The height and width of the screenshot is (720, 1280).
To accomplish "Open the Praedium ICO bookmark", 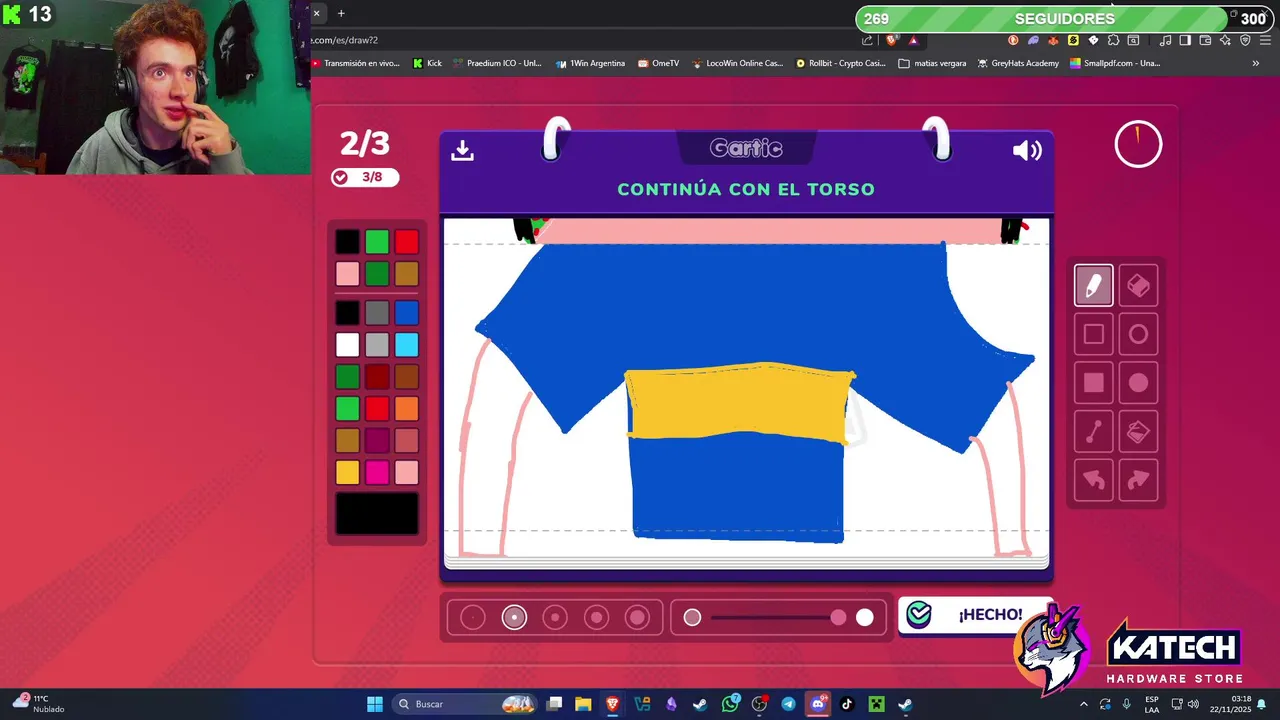I will 497,63.
